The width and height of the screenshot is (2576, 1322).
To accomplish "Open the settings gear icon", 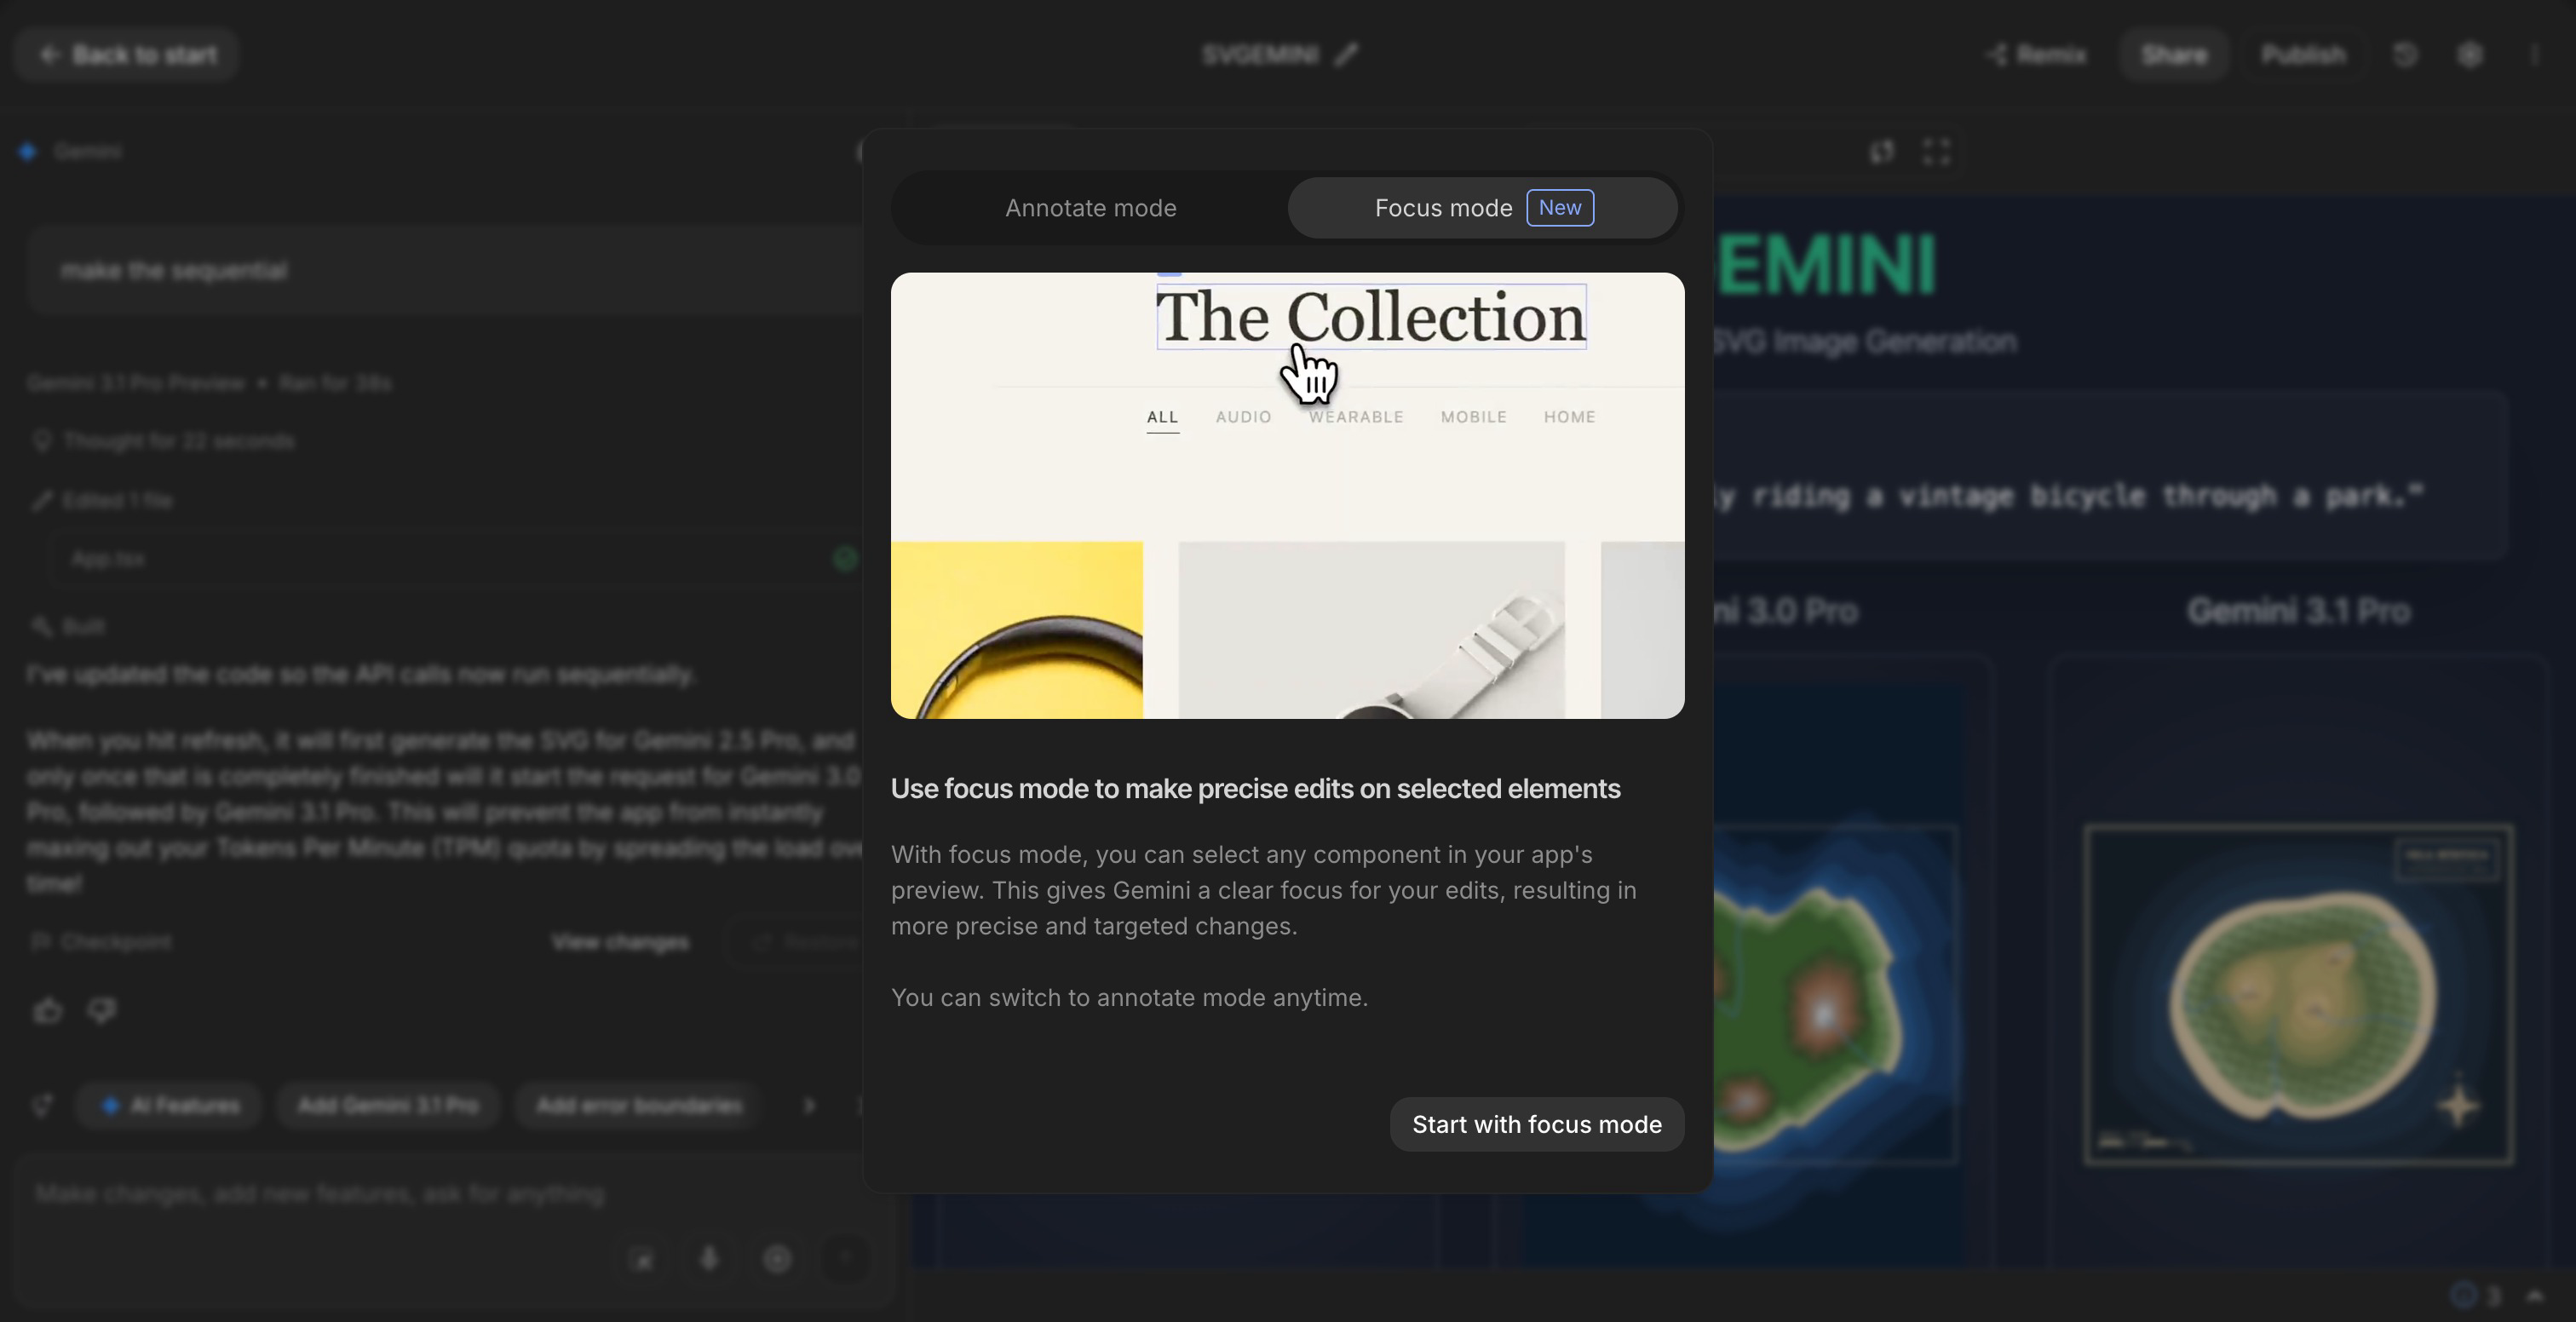I will coord(2469,54).
